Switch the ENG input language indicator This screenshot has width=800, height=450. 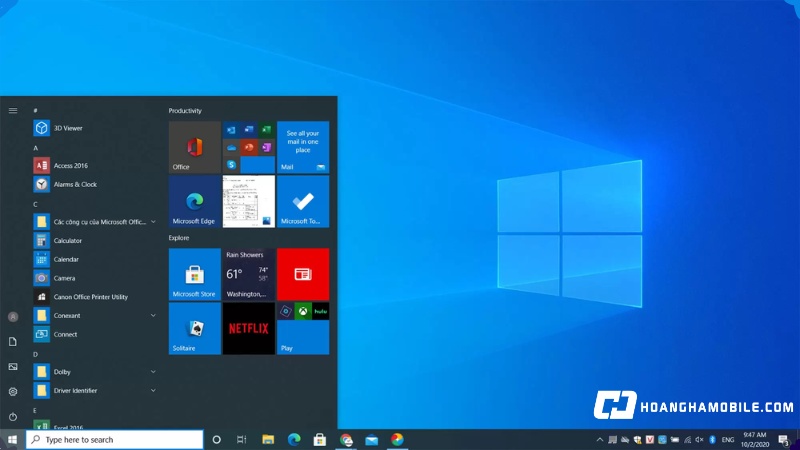point(728,439)
